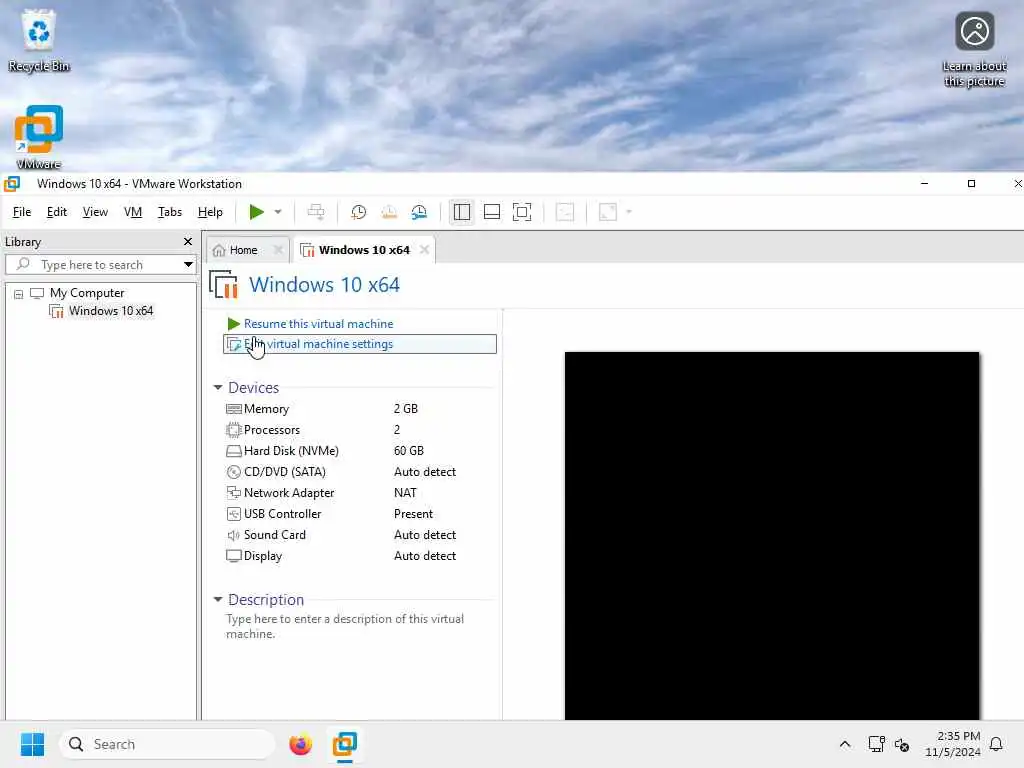Enter full screen mode via toolbar icon

[522, 212]
